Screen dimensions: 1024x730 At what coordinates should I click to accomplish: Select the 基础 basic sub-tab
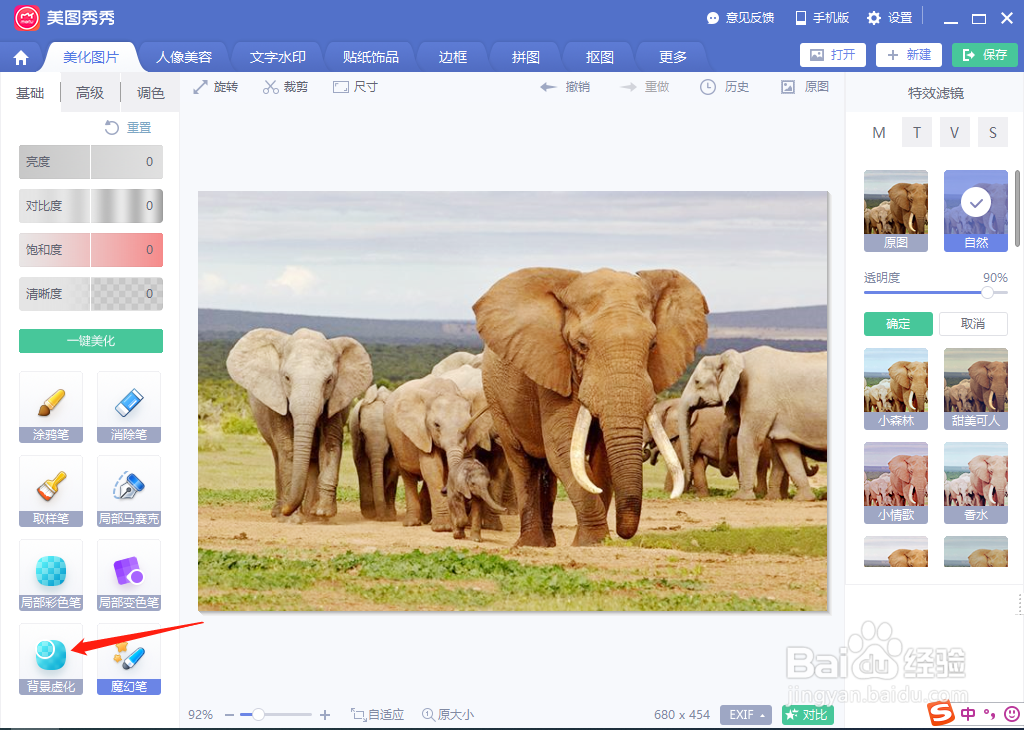(30, 93)
